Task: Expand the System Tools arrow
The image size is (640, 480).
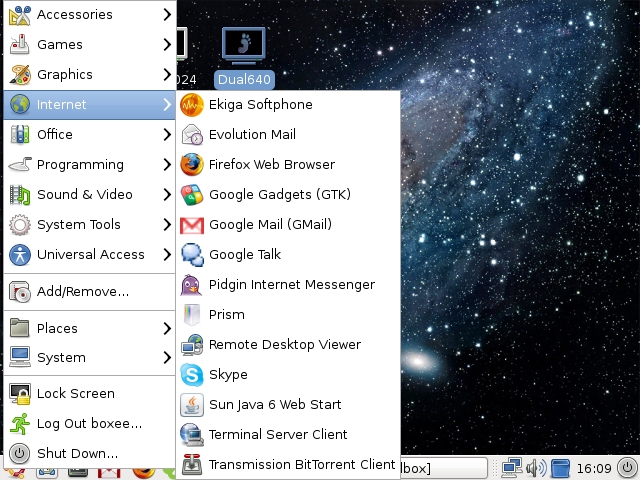Action: (x=167, y=224)
